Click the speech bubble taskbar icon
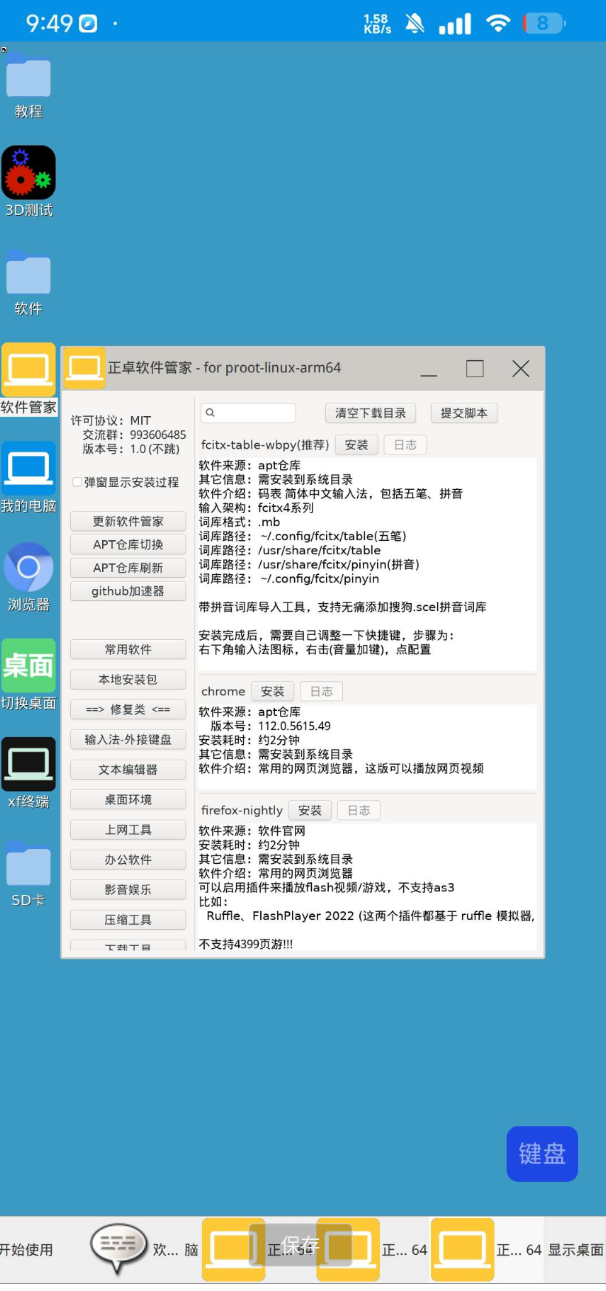The height and width of the screenshot is (1291, 606). pos(119,1247)
